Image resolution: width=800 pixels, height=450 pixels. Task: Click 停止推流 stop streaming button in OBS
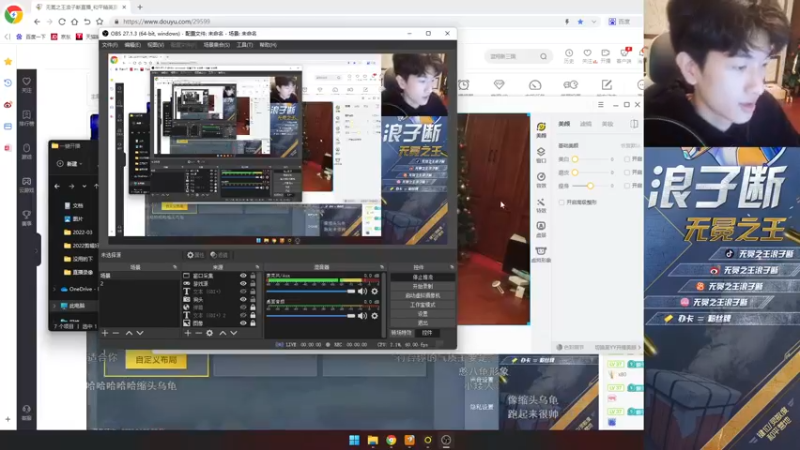click(422, 278)
